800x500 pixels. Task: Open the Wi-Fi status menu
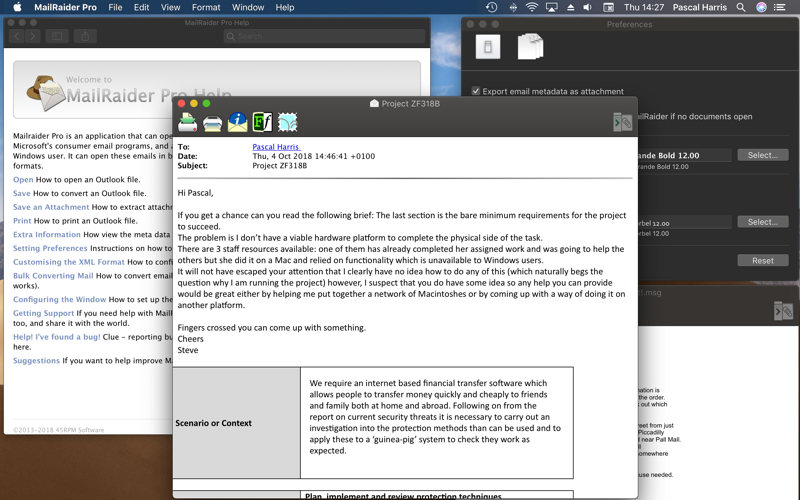532,7
